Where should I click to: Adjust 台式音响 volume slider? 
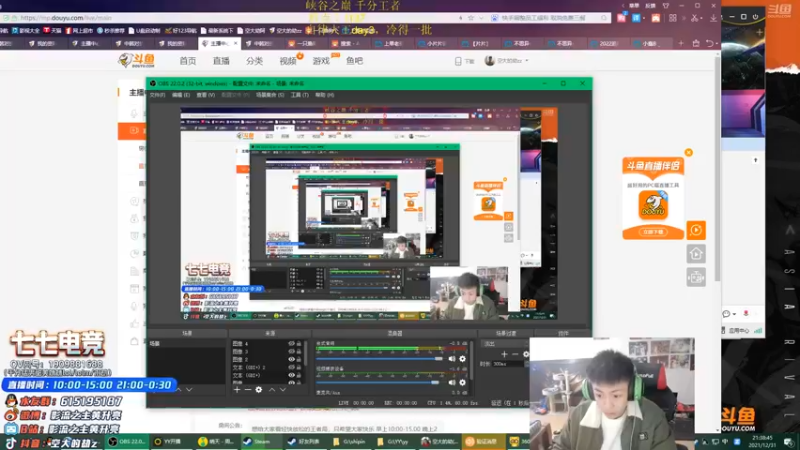(x=380, y=359)
